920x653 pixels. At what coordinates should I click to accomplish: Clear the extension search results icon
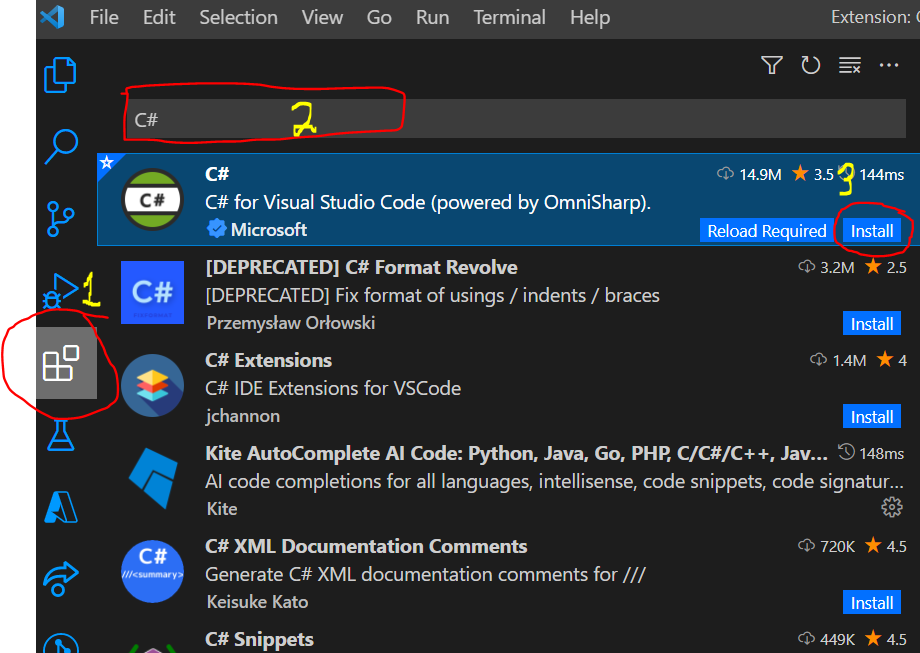point(849,64)
